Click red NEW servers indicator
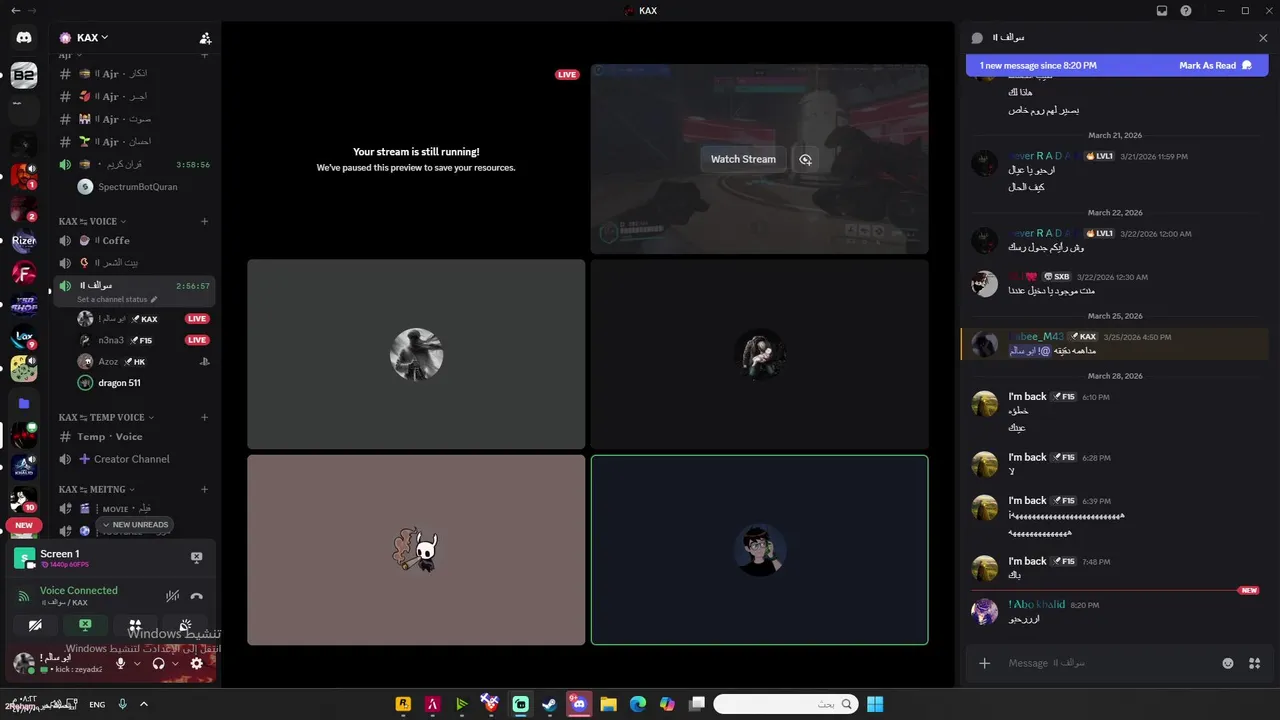Screen dimensions: 1280x720 pyautogui.click(x=24, y=525)
